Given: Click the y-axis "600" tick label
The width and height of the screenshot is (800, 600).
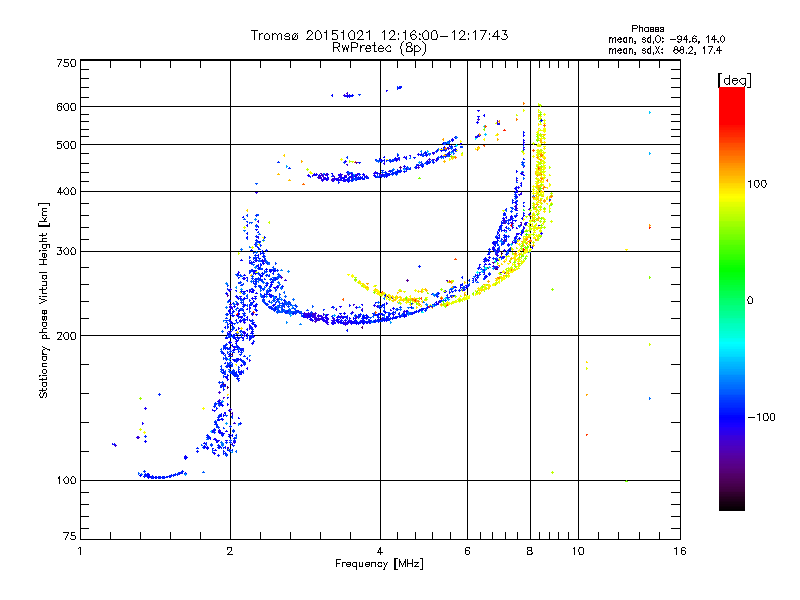Looking at the screenshot, I should click(x=66, y=107).
